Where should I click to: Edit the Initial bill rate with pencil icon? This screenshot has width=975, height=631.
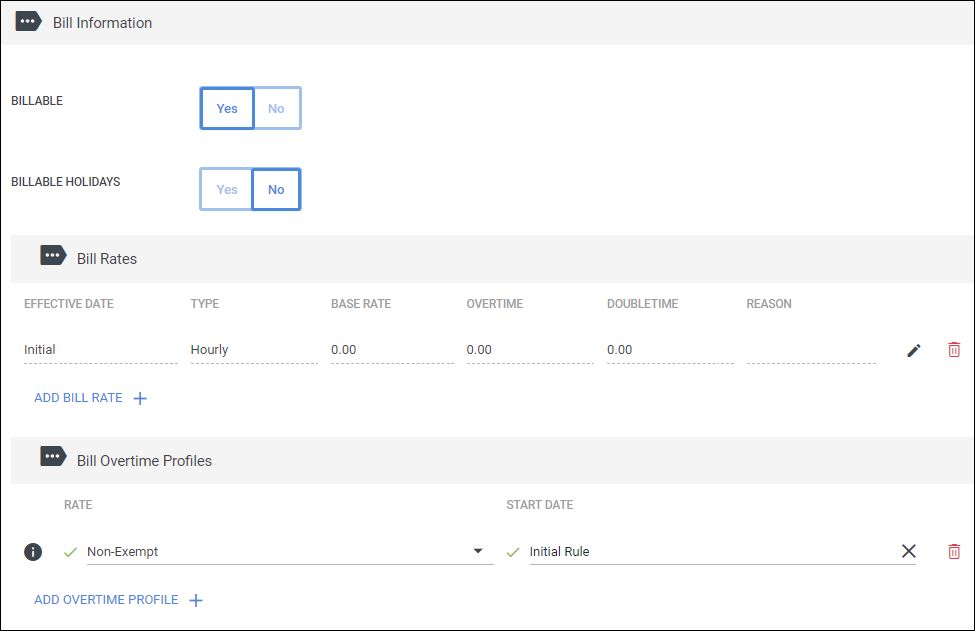click(913, 351)
